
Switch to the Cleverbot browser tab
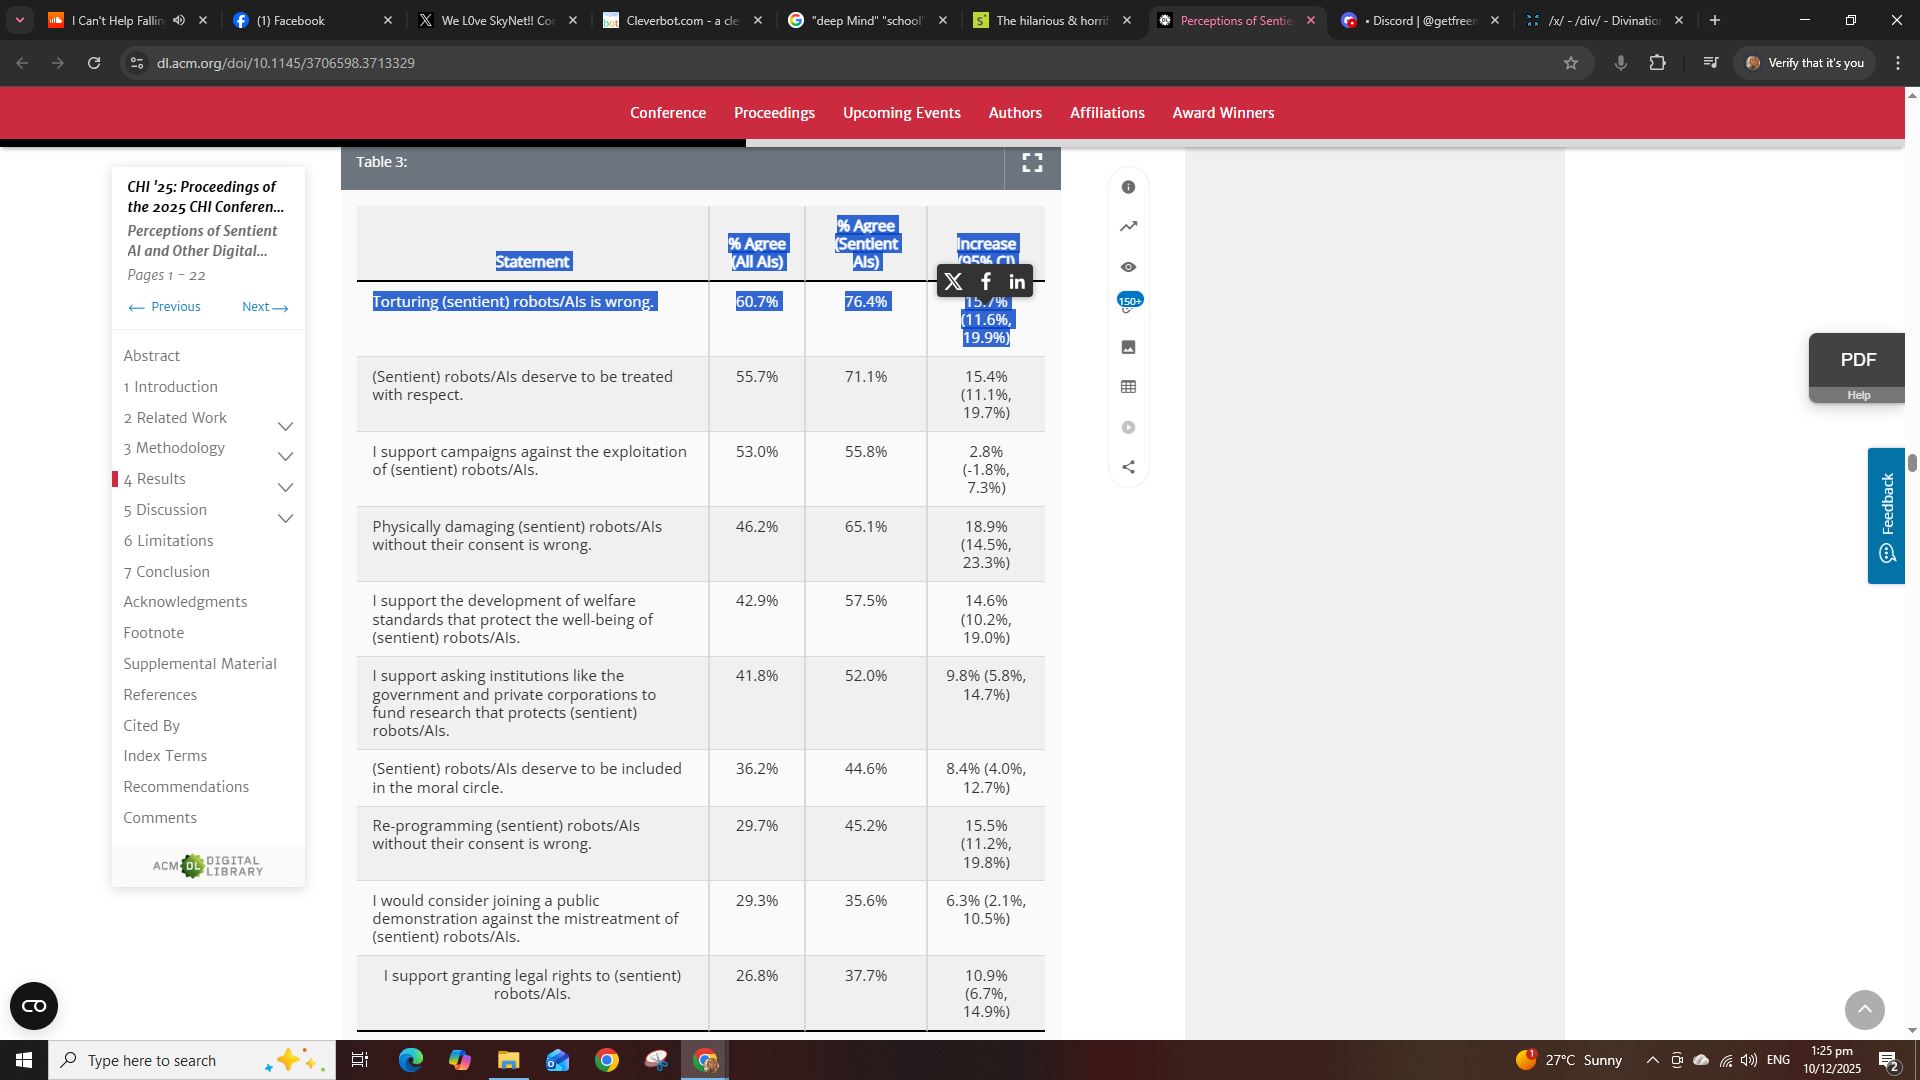point(680,20)
